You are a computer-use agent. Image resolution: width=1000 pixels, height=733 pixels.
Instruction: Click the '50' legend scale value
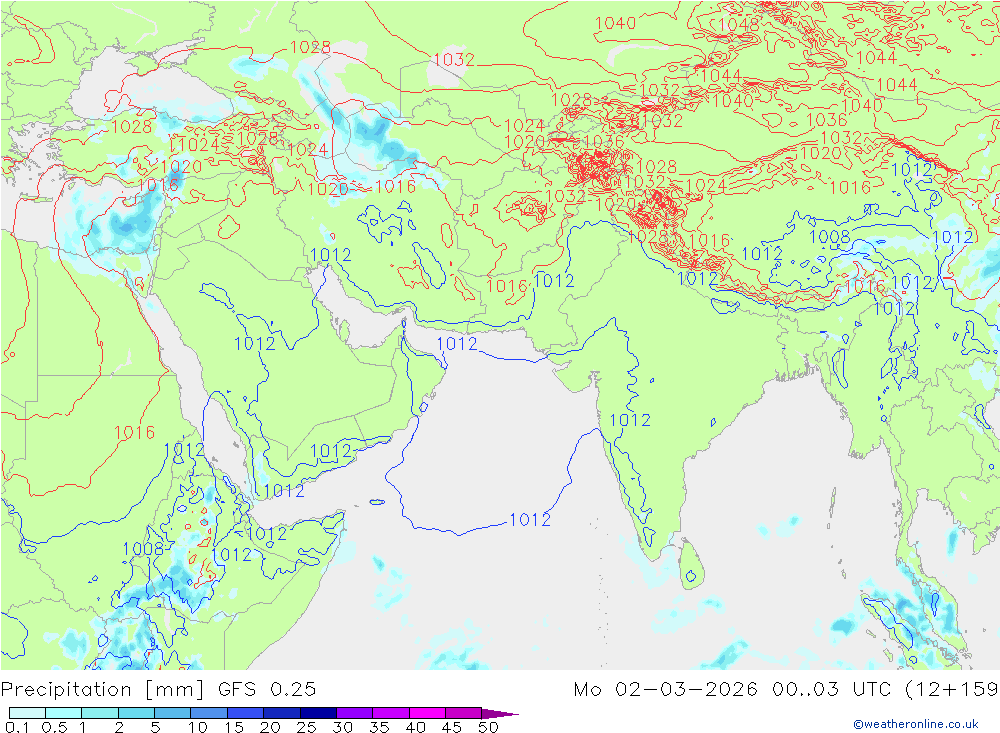tap(489, 727)
